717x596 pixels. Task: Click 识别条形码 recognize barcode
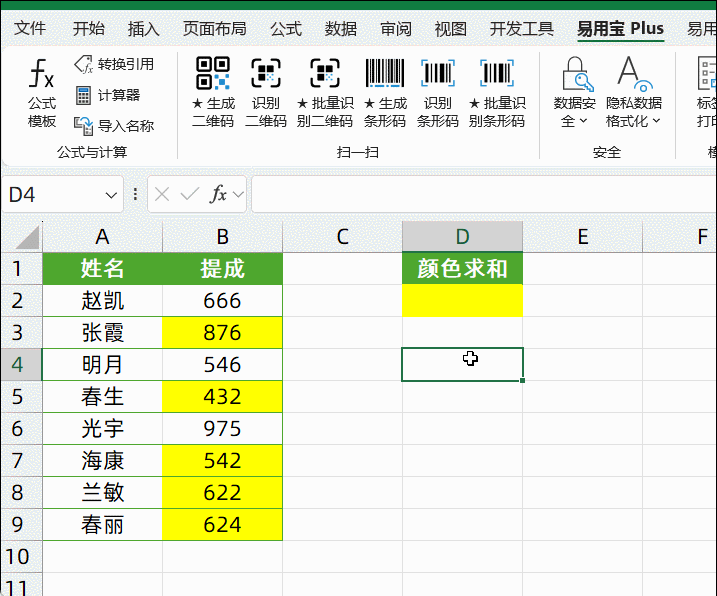pos(438,92)
